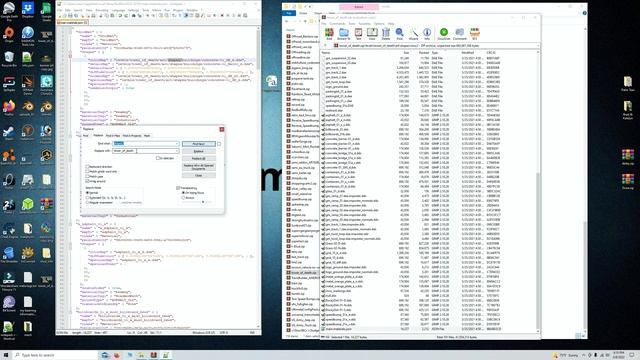Select Regular expression search mode
Screen dimensions: 640x360
pyautogui.click(x=87, y=202)
